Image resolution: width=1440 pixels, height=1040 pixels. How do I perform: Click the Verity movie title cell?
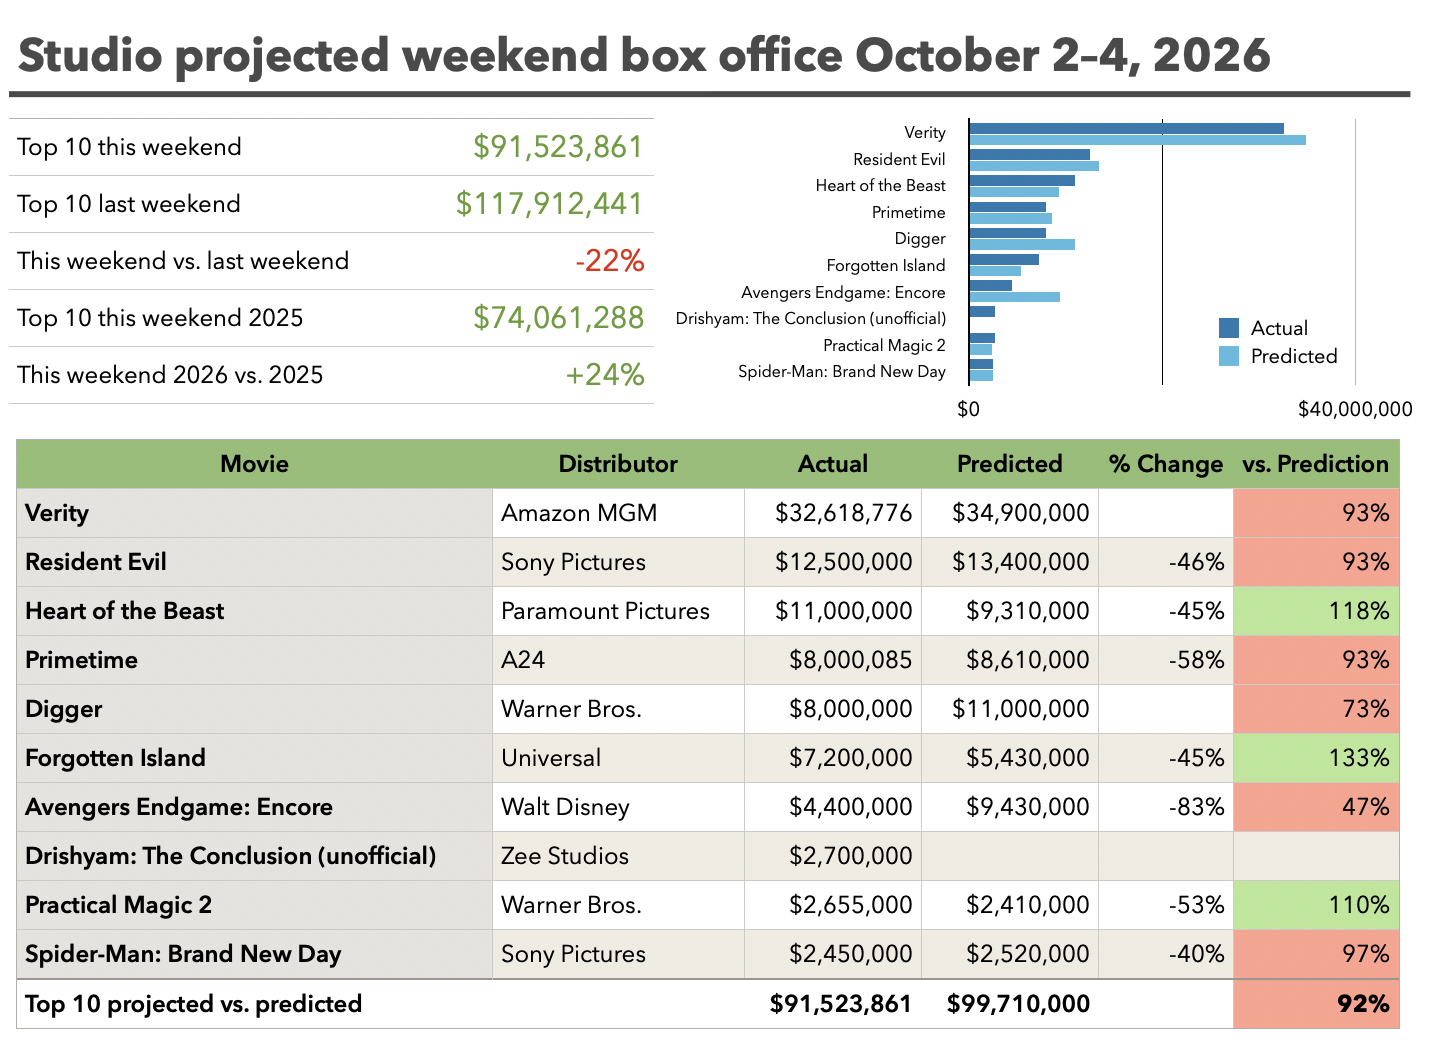(255, 513)
